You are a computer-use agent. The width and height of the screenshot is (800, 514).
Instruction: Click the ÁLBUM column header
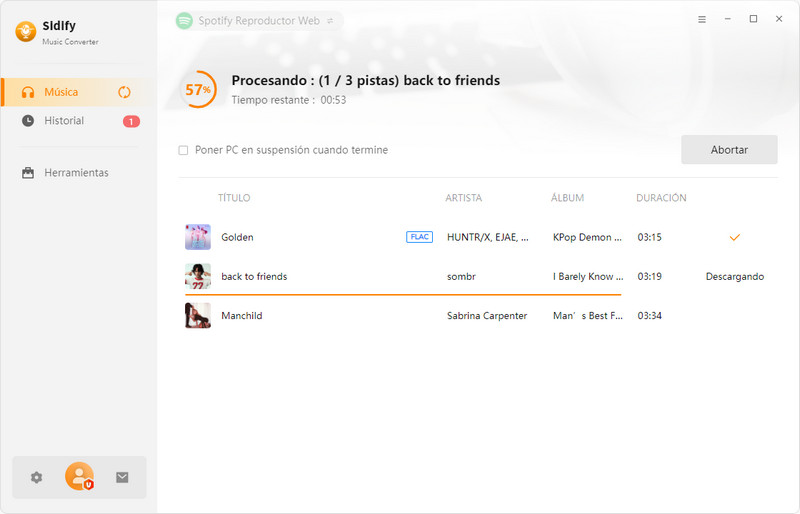point(567,198)
